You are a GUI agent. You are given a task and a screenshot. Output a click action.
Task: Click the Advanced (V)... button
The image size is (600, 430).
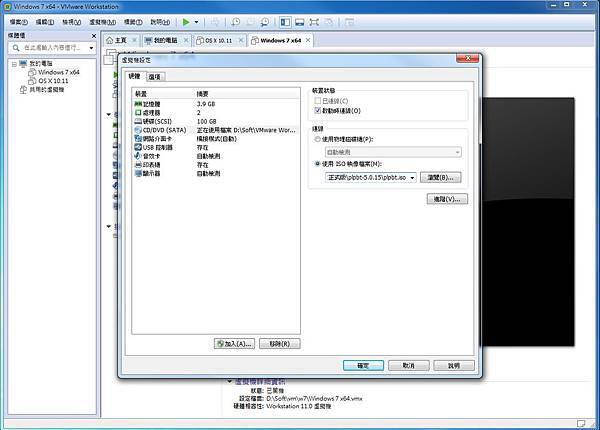pos(447,199)
